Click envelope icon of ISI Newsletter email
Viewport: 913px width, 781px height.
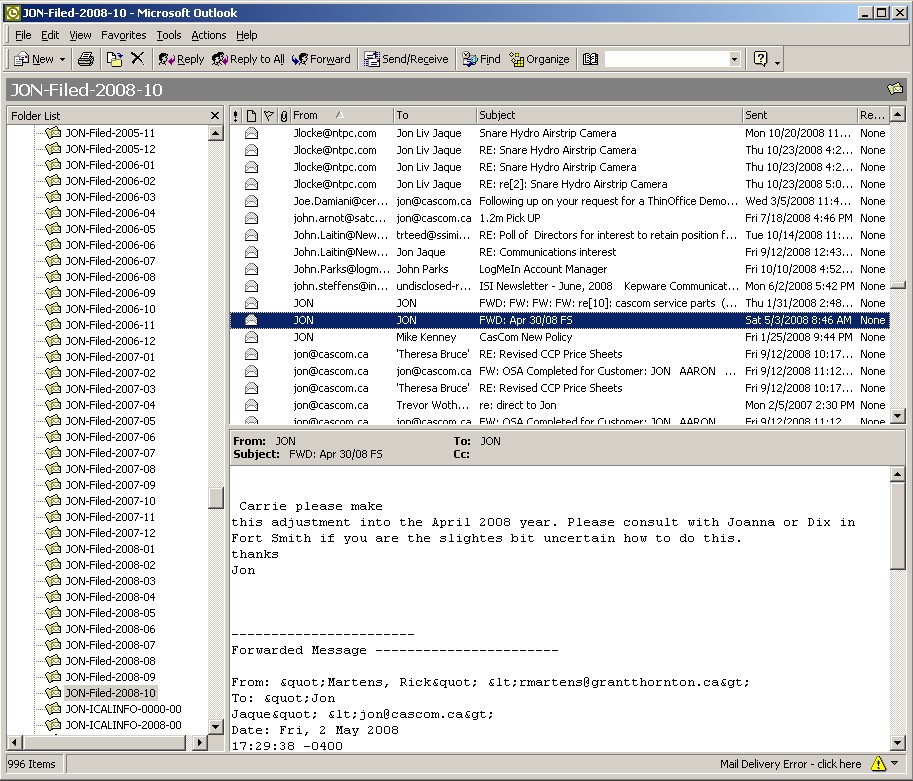click(251, 286)
